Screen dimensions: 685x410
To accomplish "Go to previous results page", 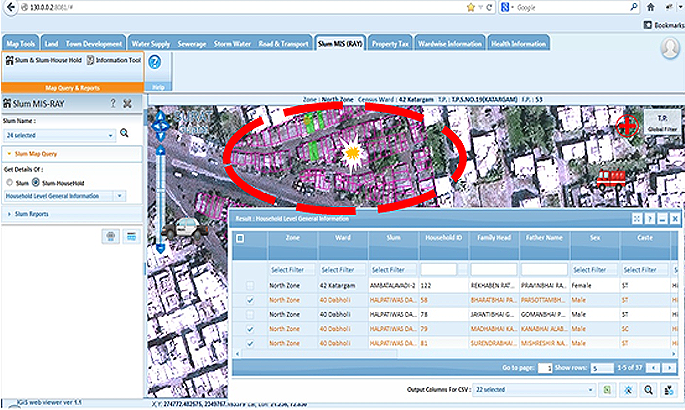I will click(653, 368).
